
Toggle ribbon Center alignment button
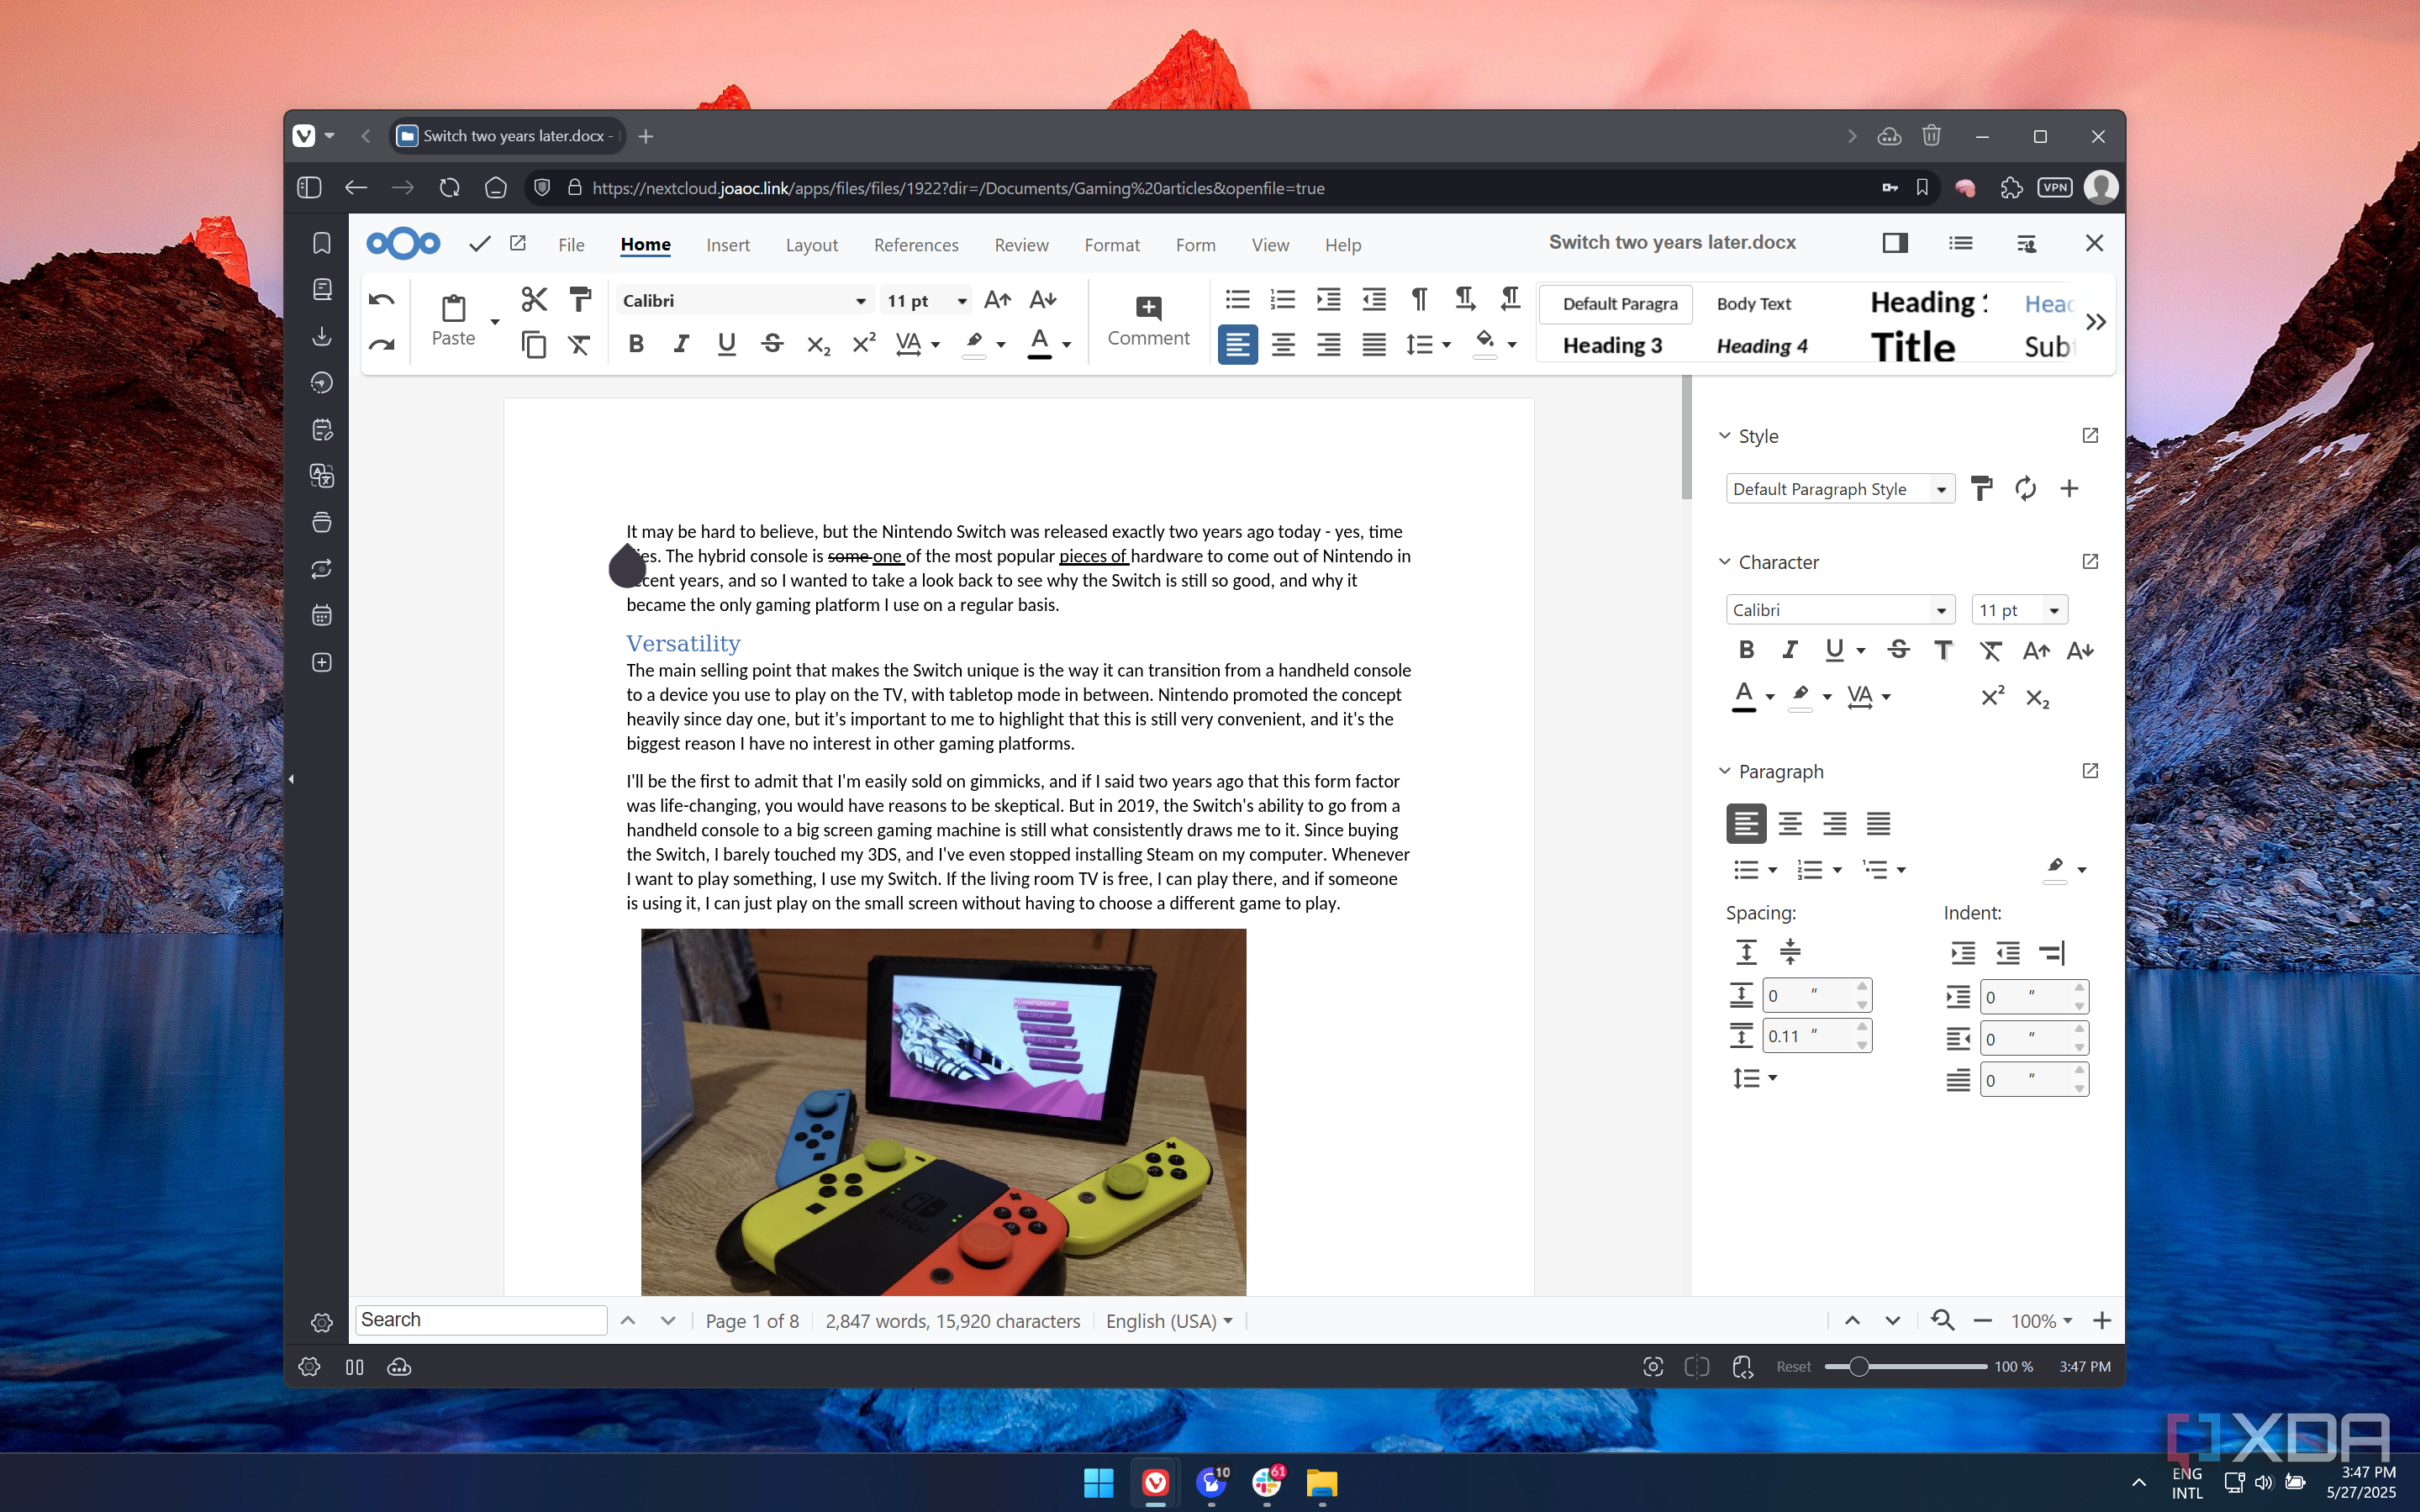coord(1283,345)
